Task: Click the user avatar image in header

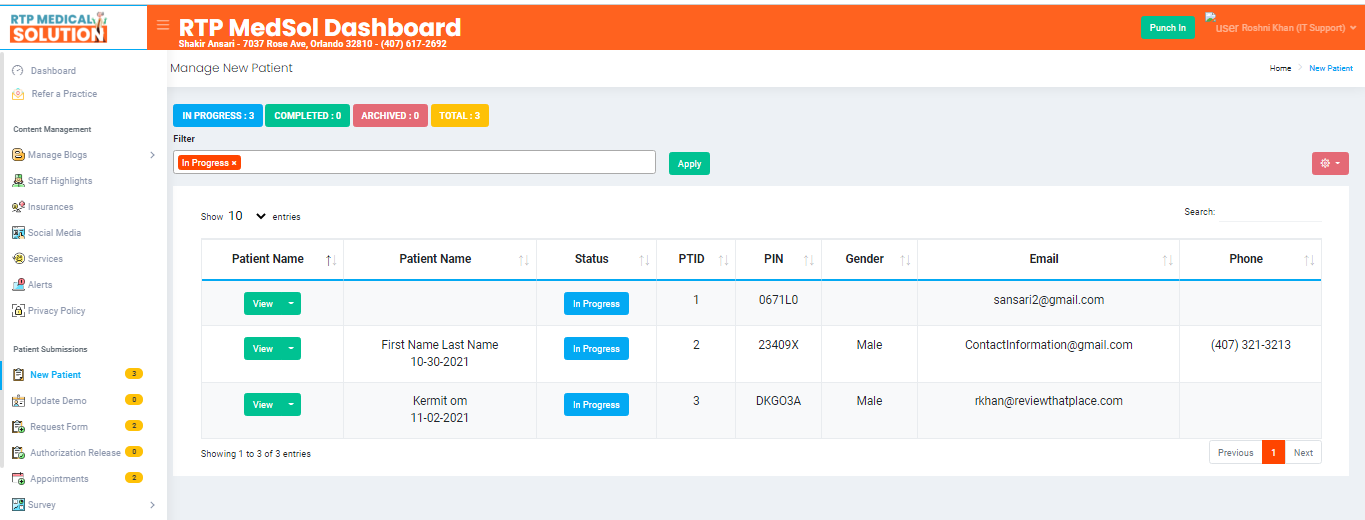Action: coord(1221,23)
